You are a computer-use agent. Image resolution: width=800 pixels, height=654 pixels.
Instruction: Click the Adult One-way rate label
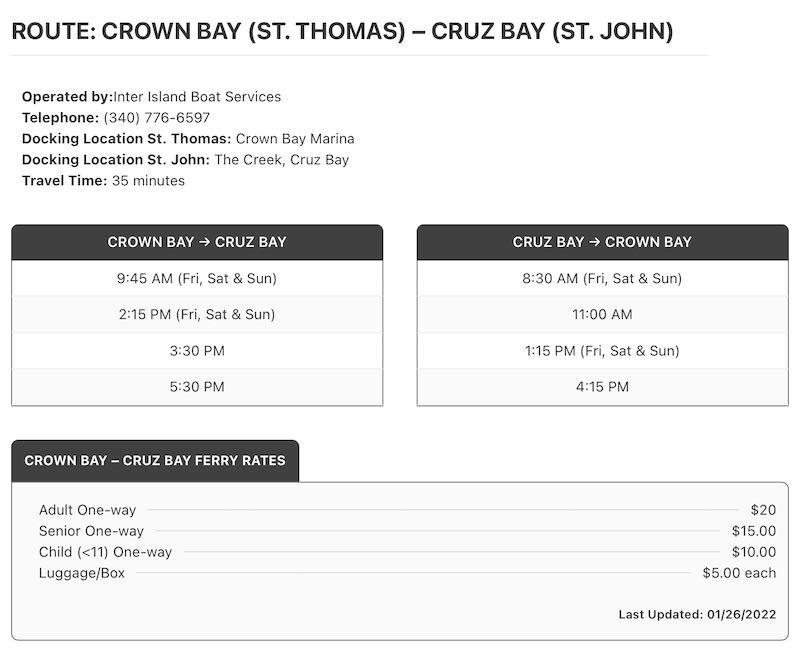87,510
